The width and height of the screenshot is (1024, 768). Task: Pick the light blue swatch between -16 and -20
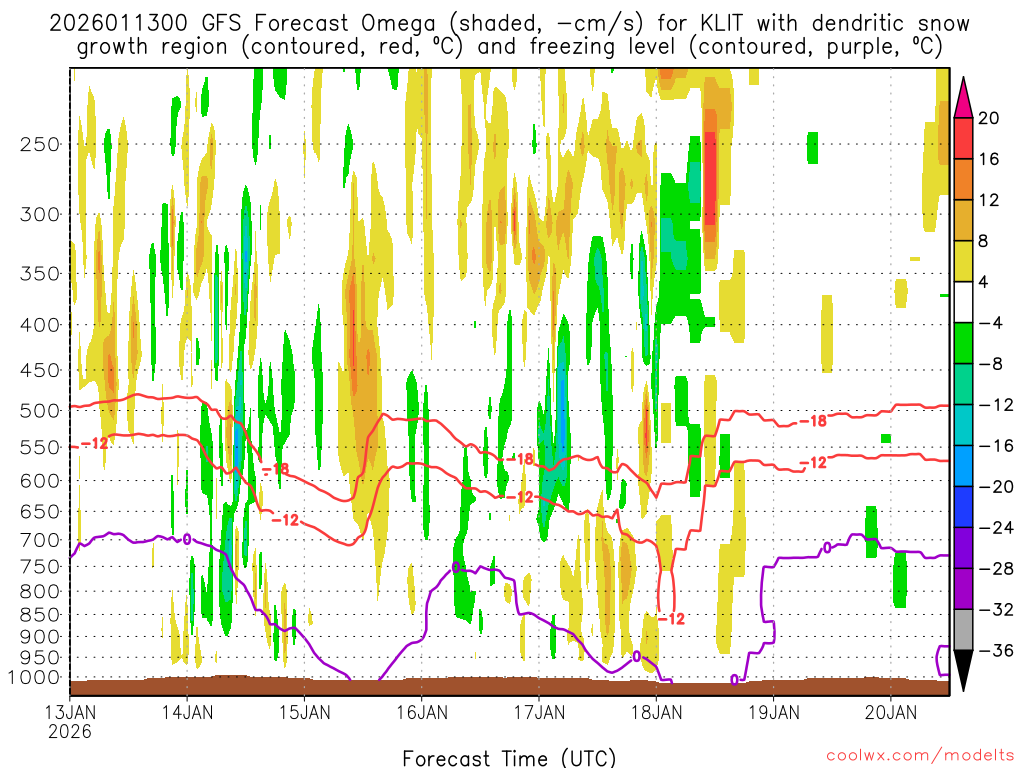[x=963, y=466]
